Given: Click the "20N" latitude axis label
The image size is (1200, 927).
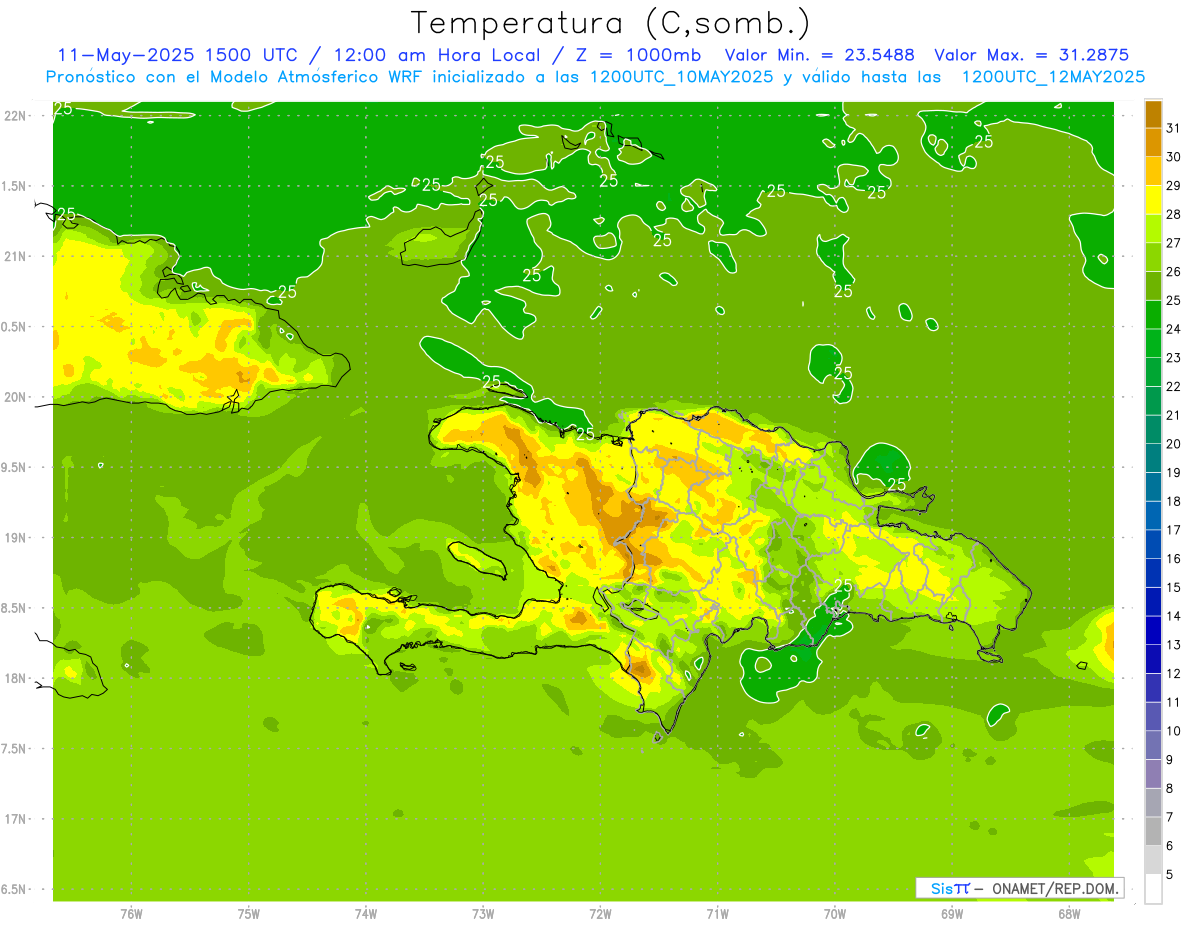Looking at the screenshot, I should (15, 398).
